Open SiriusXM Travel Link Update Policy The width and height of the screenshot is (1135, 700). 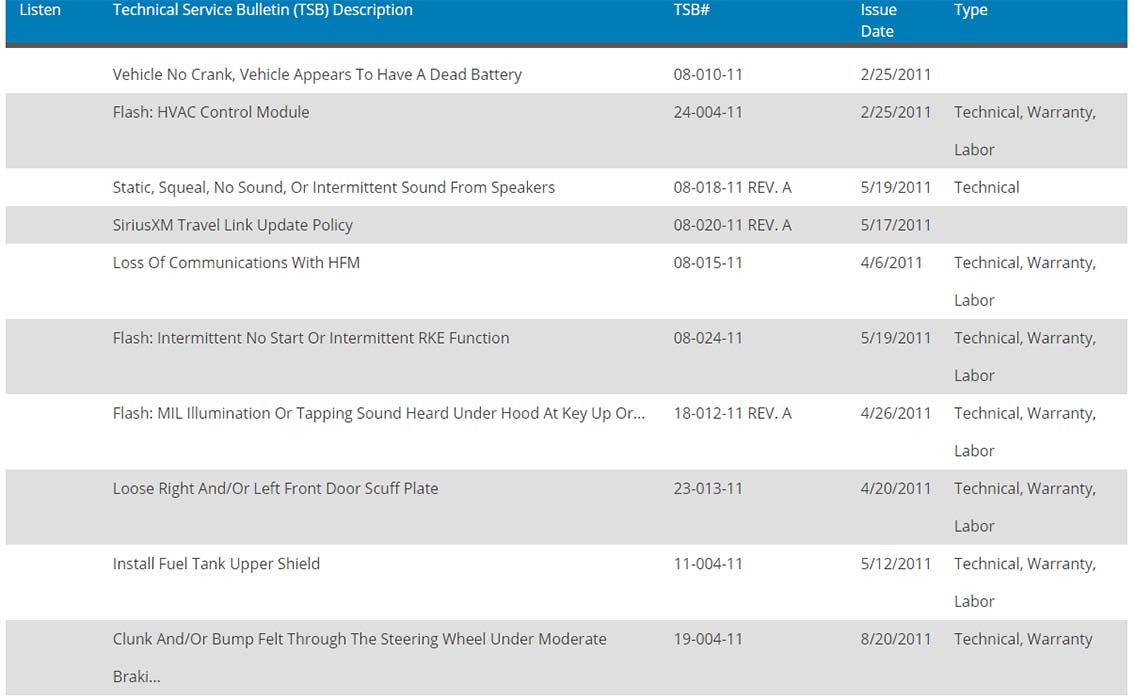[x=232, y=225]
